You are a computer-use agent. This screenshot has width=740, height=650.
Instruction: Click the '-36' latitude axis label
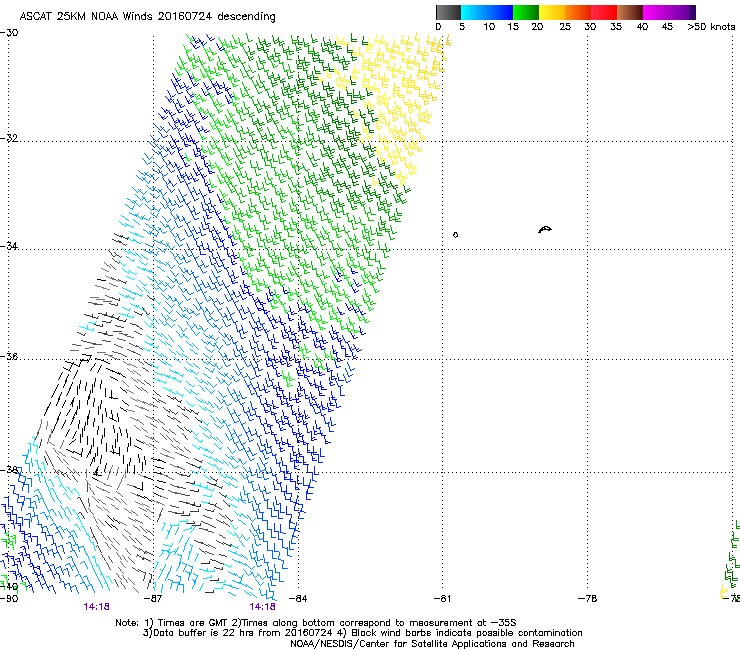9,356
